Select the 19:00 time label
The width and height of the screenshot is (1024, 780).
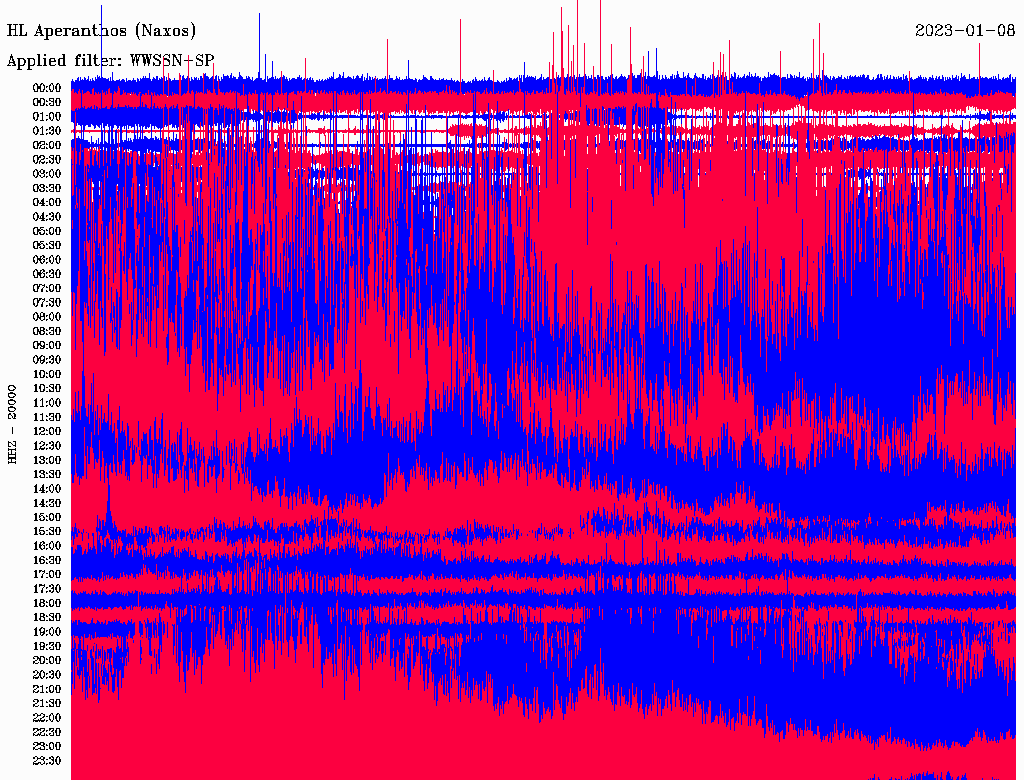tap(47, 632)
